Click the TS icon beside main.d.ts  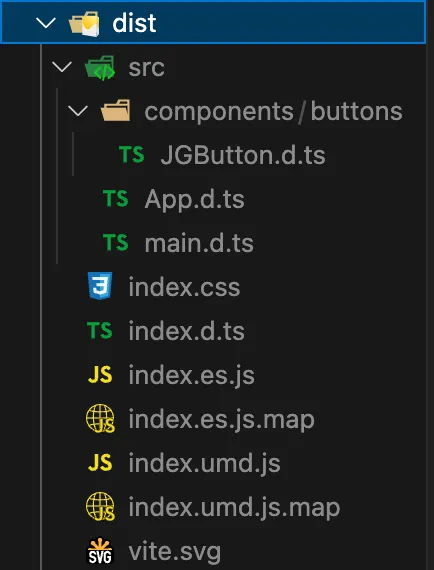point(116,242)
